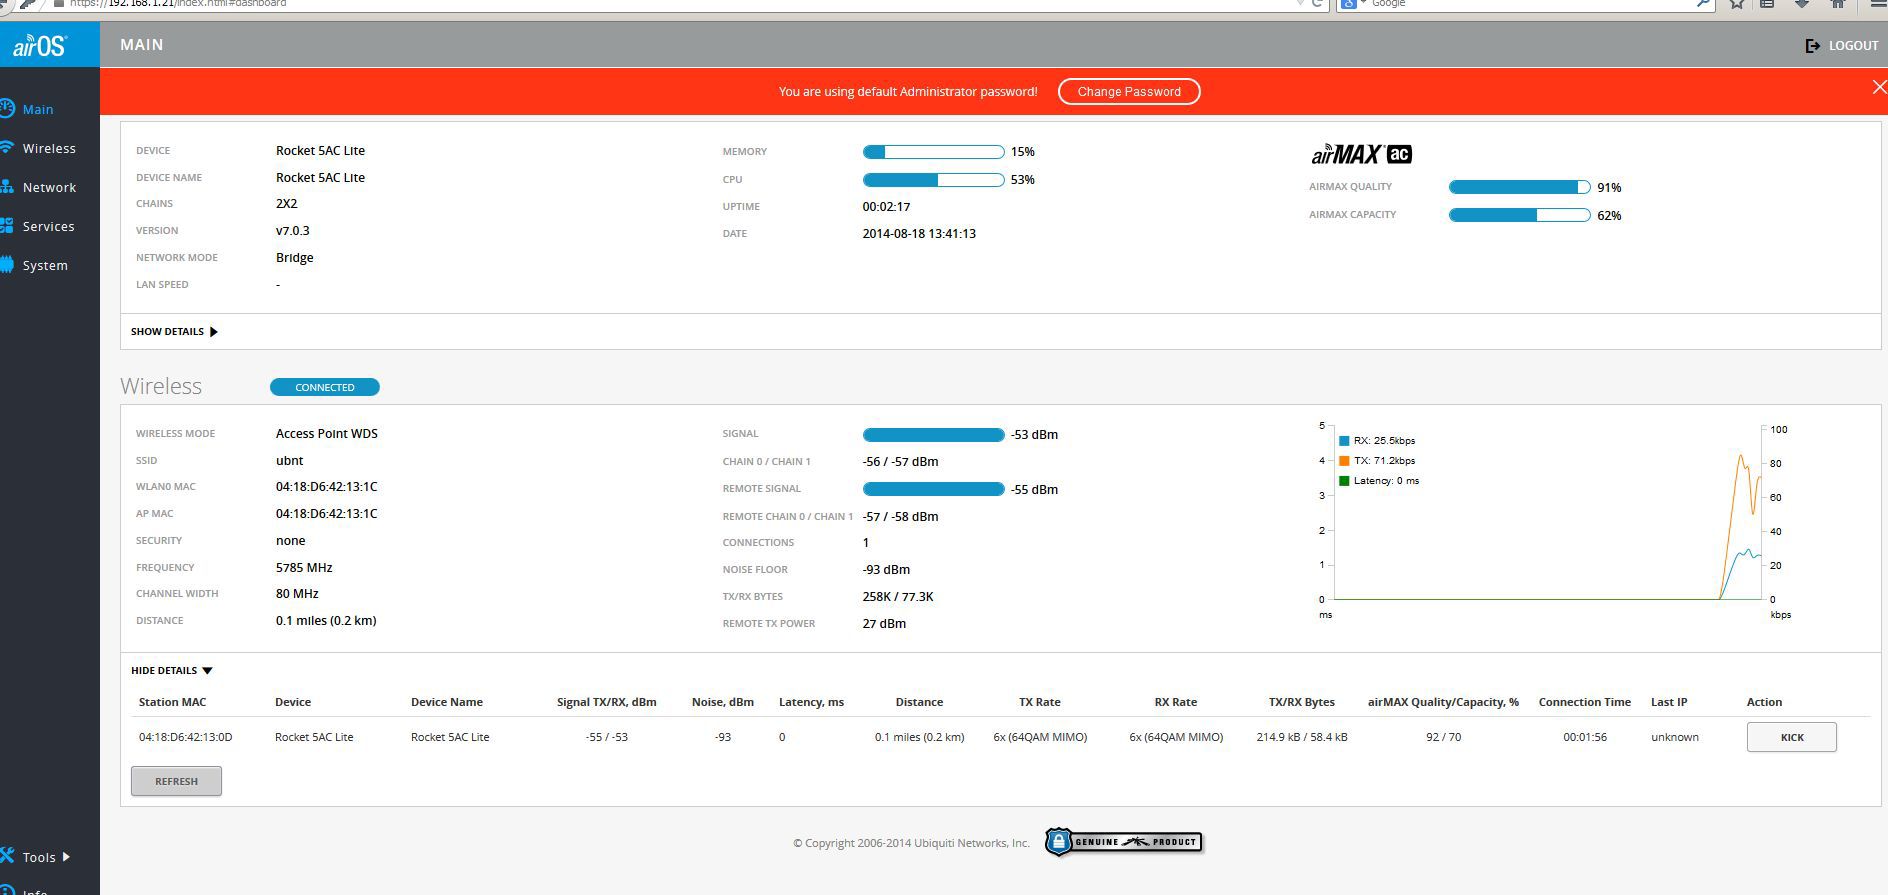Click remote TX power 27 dBm
1888x895 pixels.
click(x=884, y=623)
